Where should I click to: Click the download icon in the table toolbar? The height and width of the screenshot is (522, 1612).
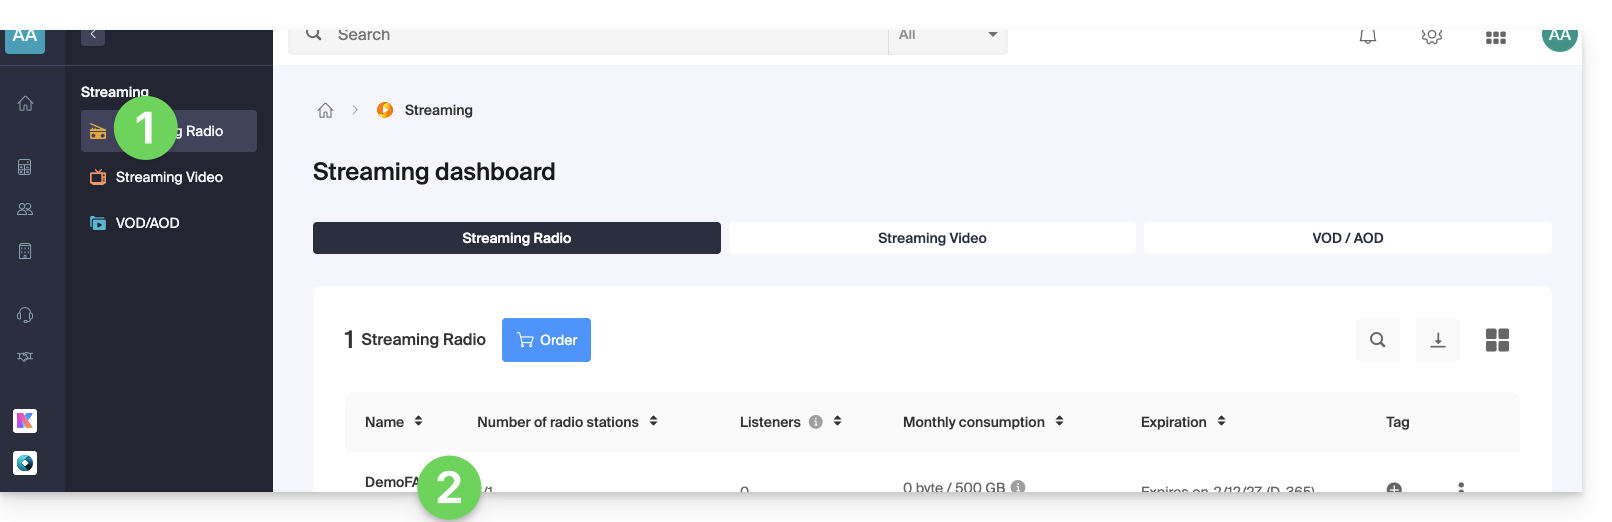pos(1437,340)
